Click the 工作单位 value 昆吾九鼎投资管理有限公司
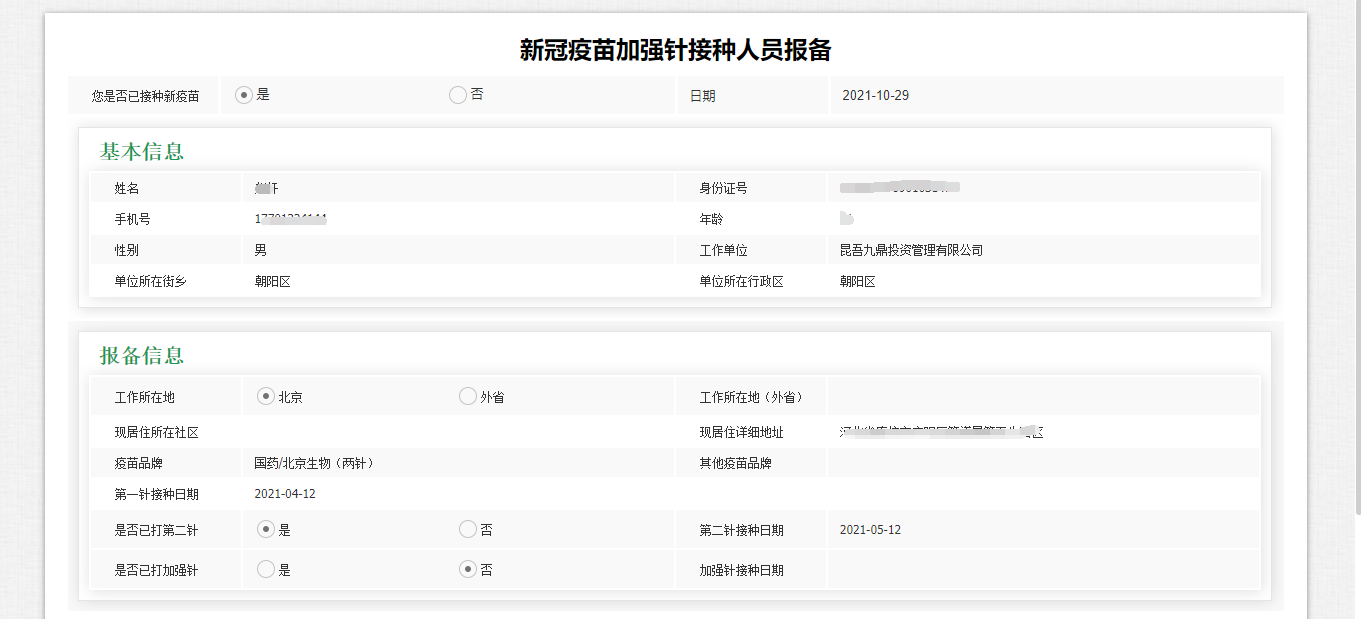 (x=911, y=250)
